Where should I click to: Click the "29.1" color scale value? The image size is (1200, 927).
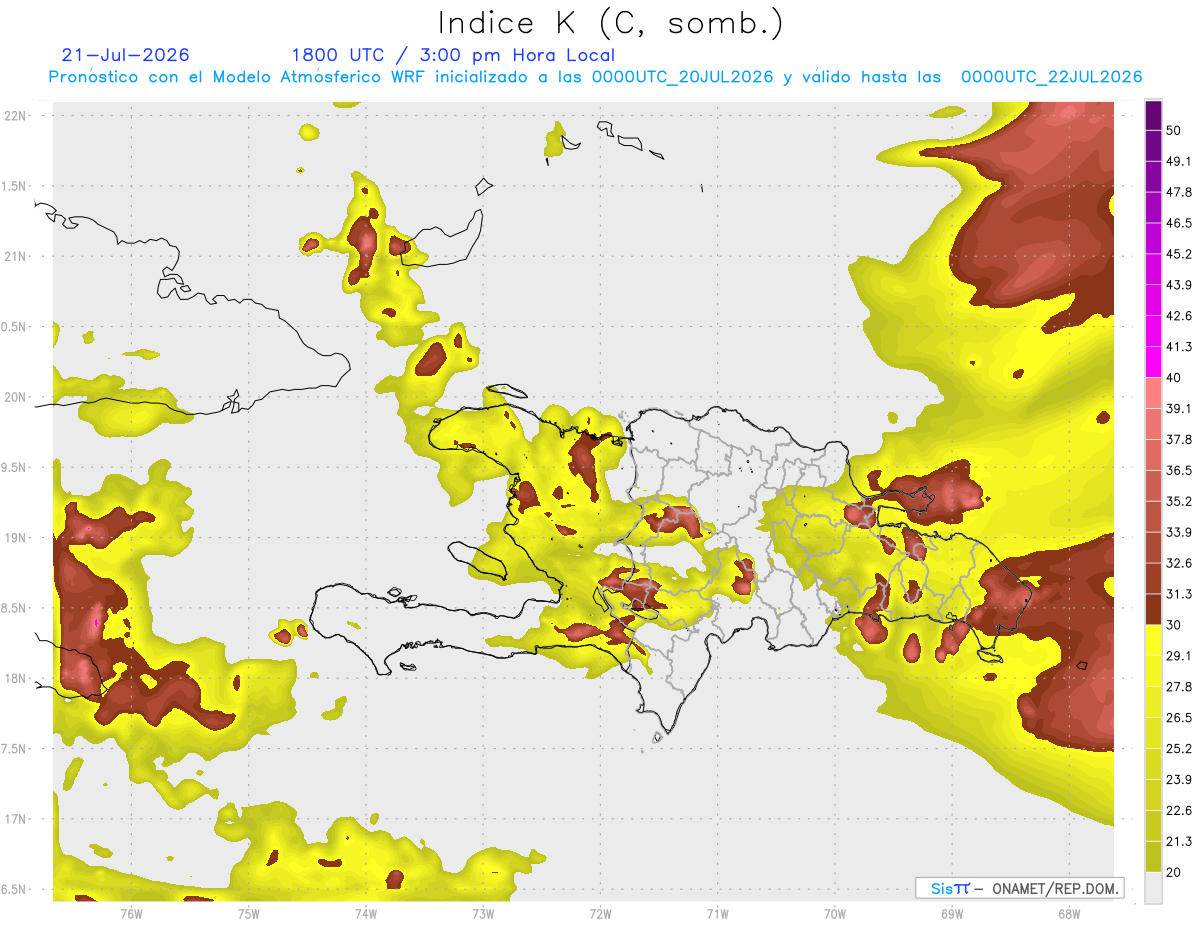pyautogui.click(x=1179, y=656)
